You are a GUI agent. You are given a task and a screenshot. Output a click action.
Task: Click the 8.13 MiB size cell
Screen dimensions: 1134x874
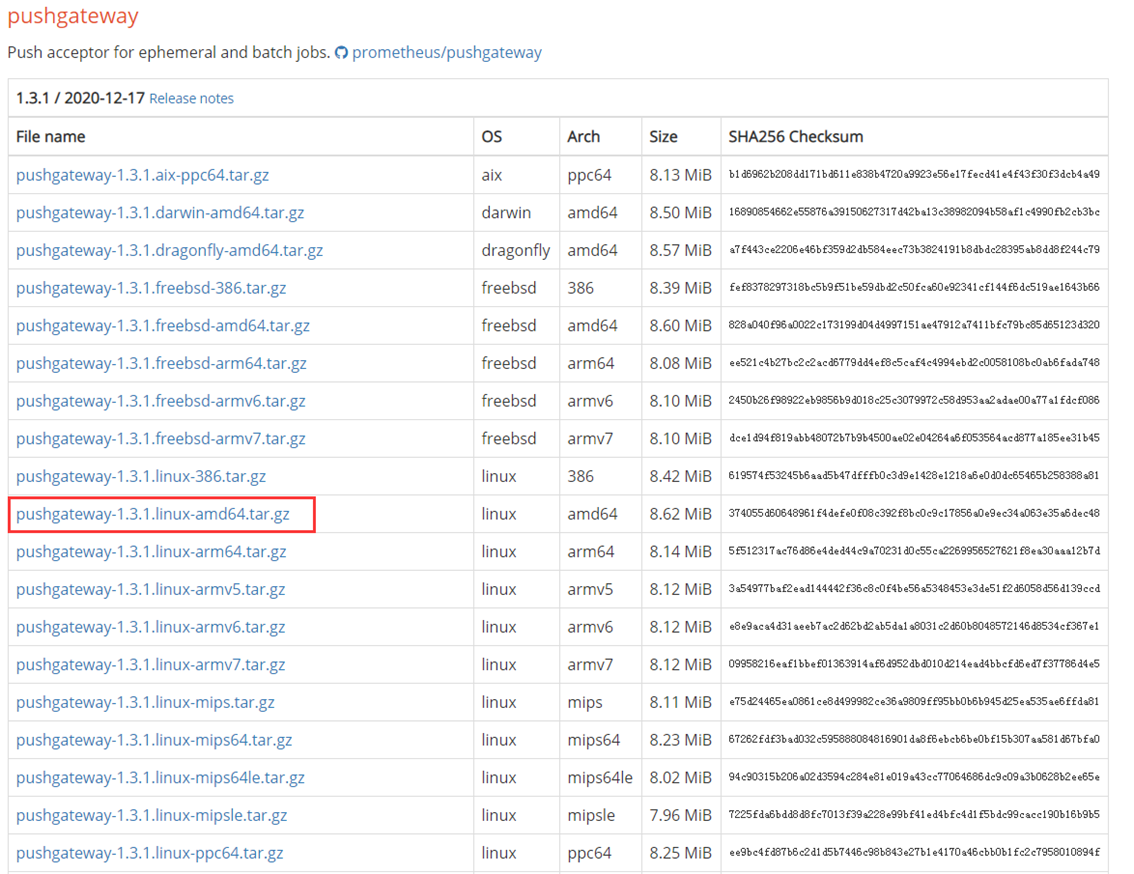(x=681, y=175)
